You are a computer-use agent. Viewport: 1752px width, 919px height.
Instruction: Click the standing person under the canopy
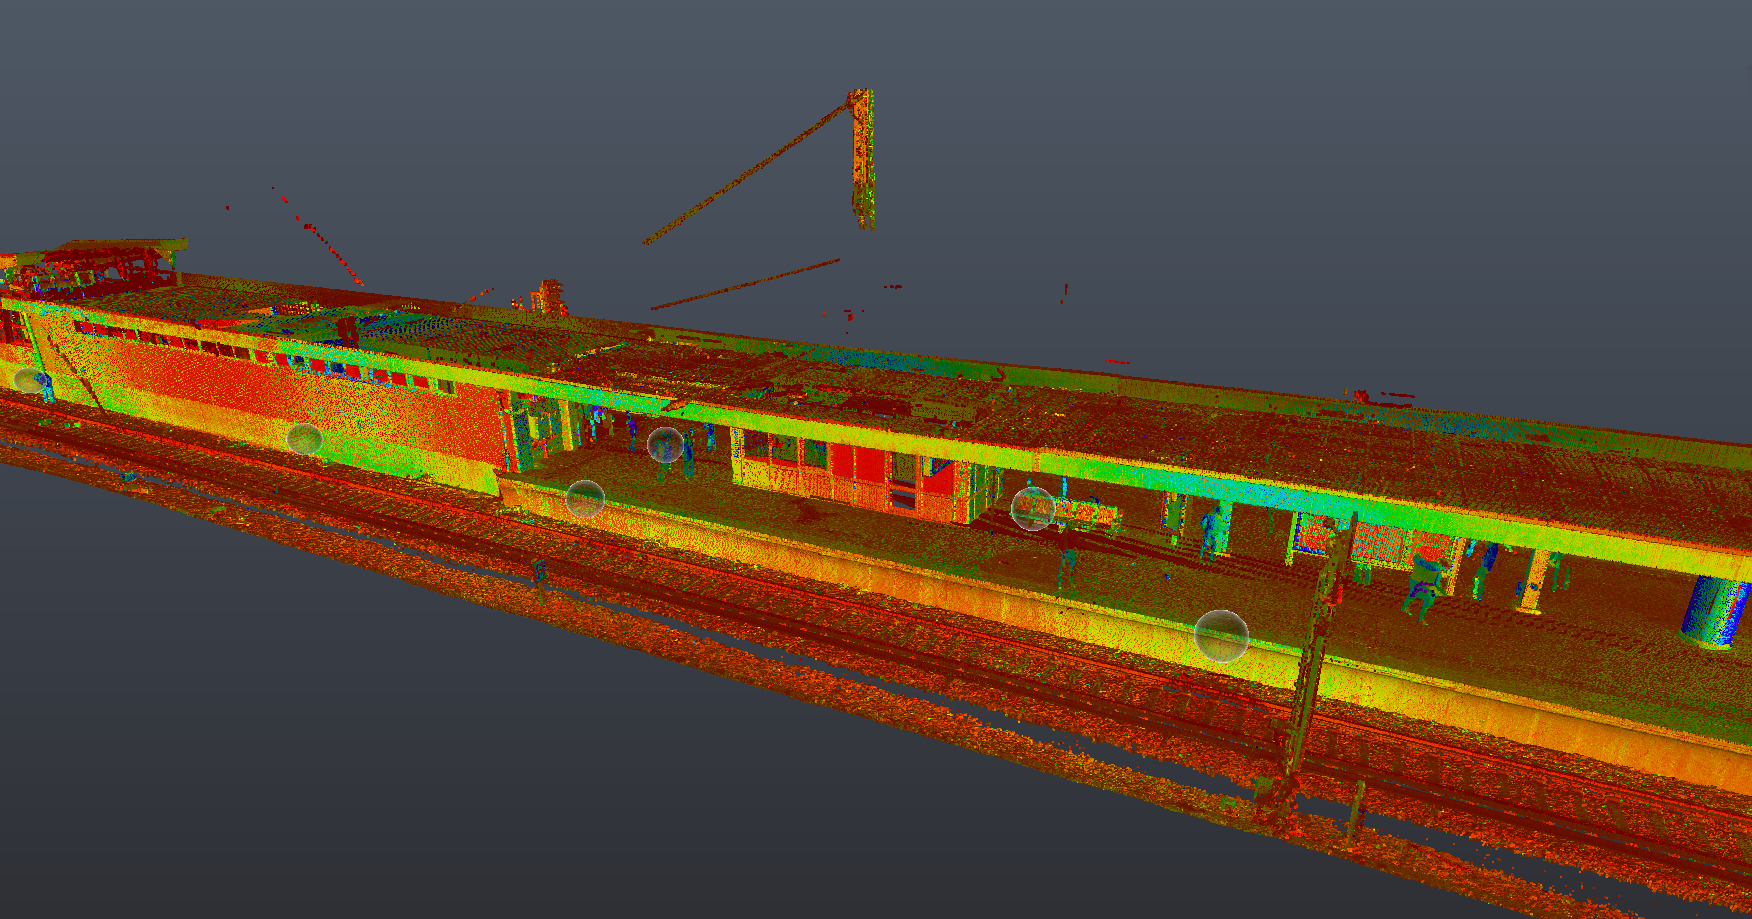pos(1211,530)
